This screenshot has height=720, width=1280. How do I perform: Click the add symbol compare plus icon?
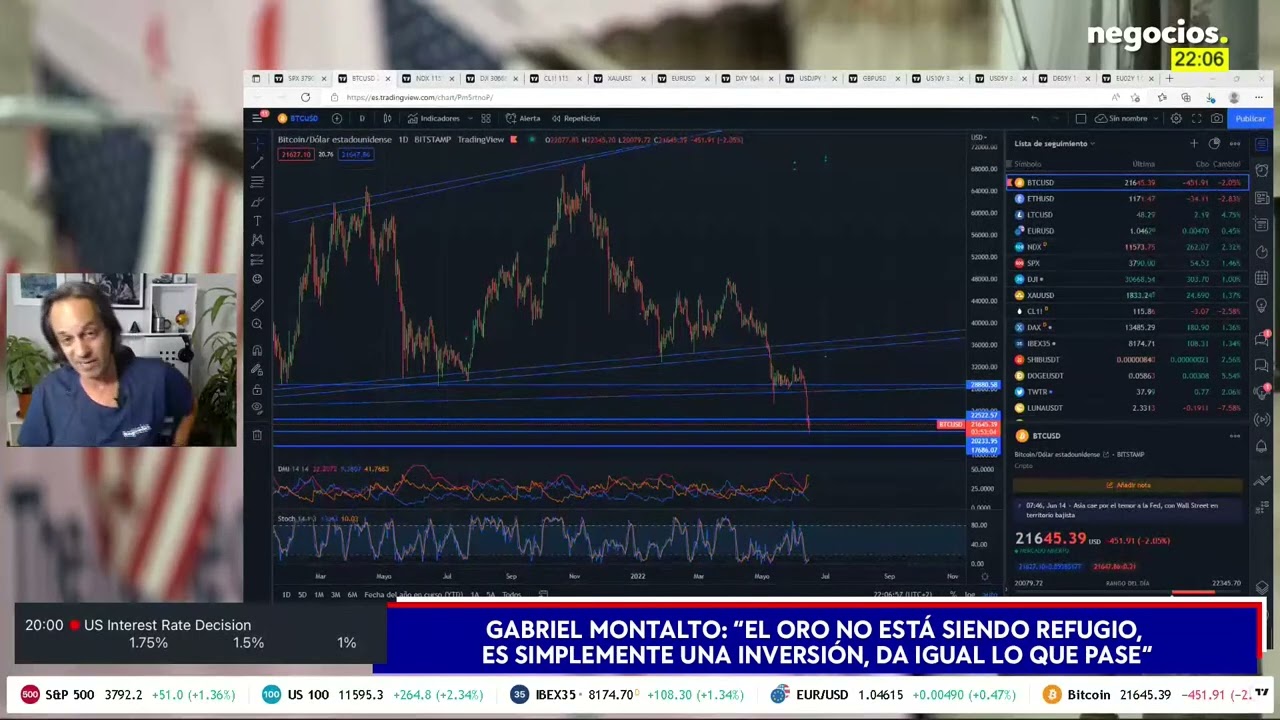[336, 118]
